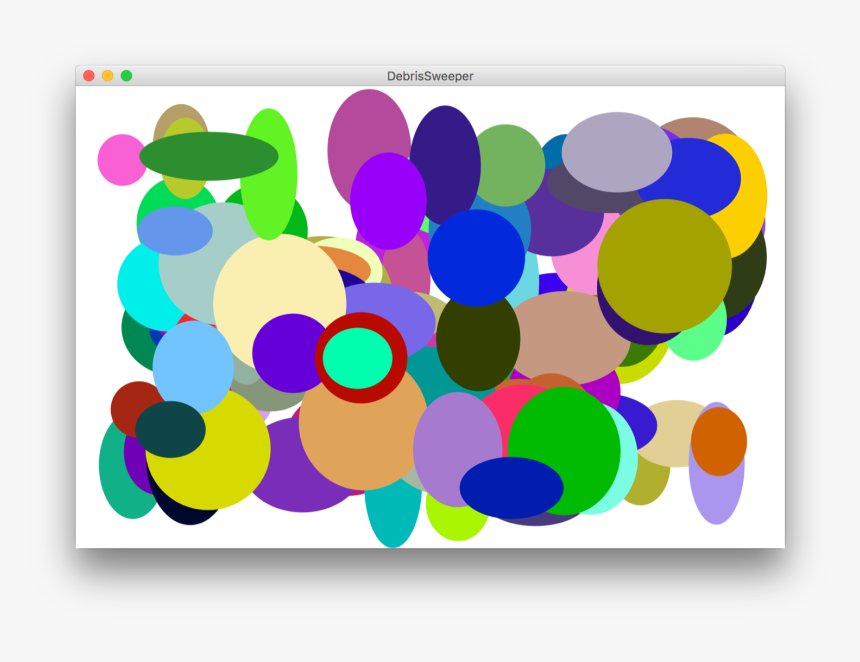The image size is (860, 662).
Task: Sweep the wide dark-green flat ellipse at top-left
Action: click(x=210, y=155)
